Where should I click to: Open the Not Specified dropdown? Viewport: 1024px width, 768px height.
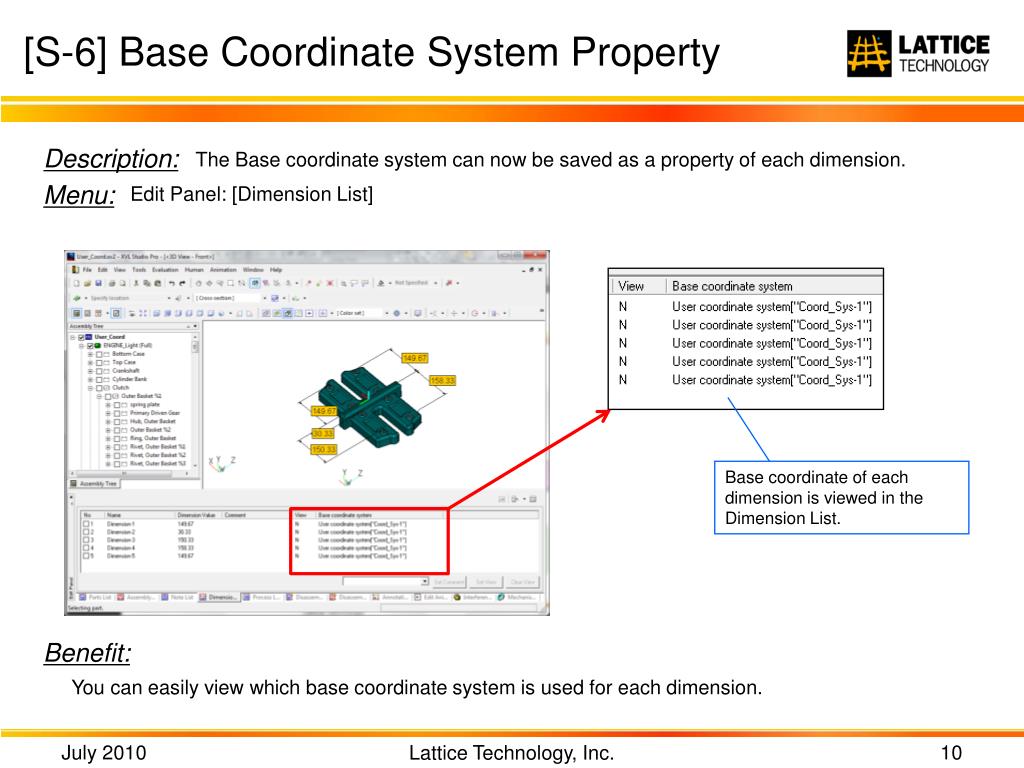point(436,283)
